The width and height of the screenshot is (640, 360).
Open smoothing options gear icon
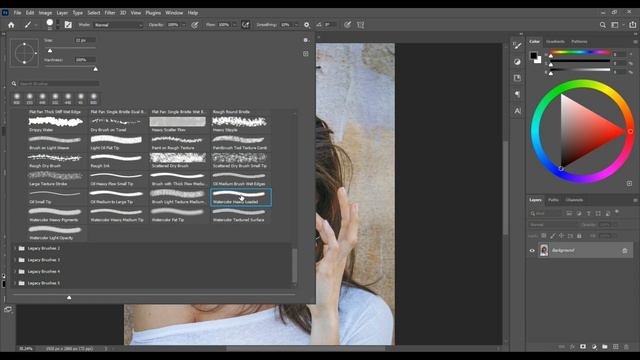[307, 25]
